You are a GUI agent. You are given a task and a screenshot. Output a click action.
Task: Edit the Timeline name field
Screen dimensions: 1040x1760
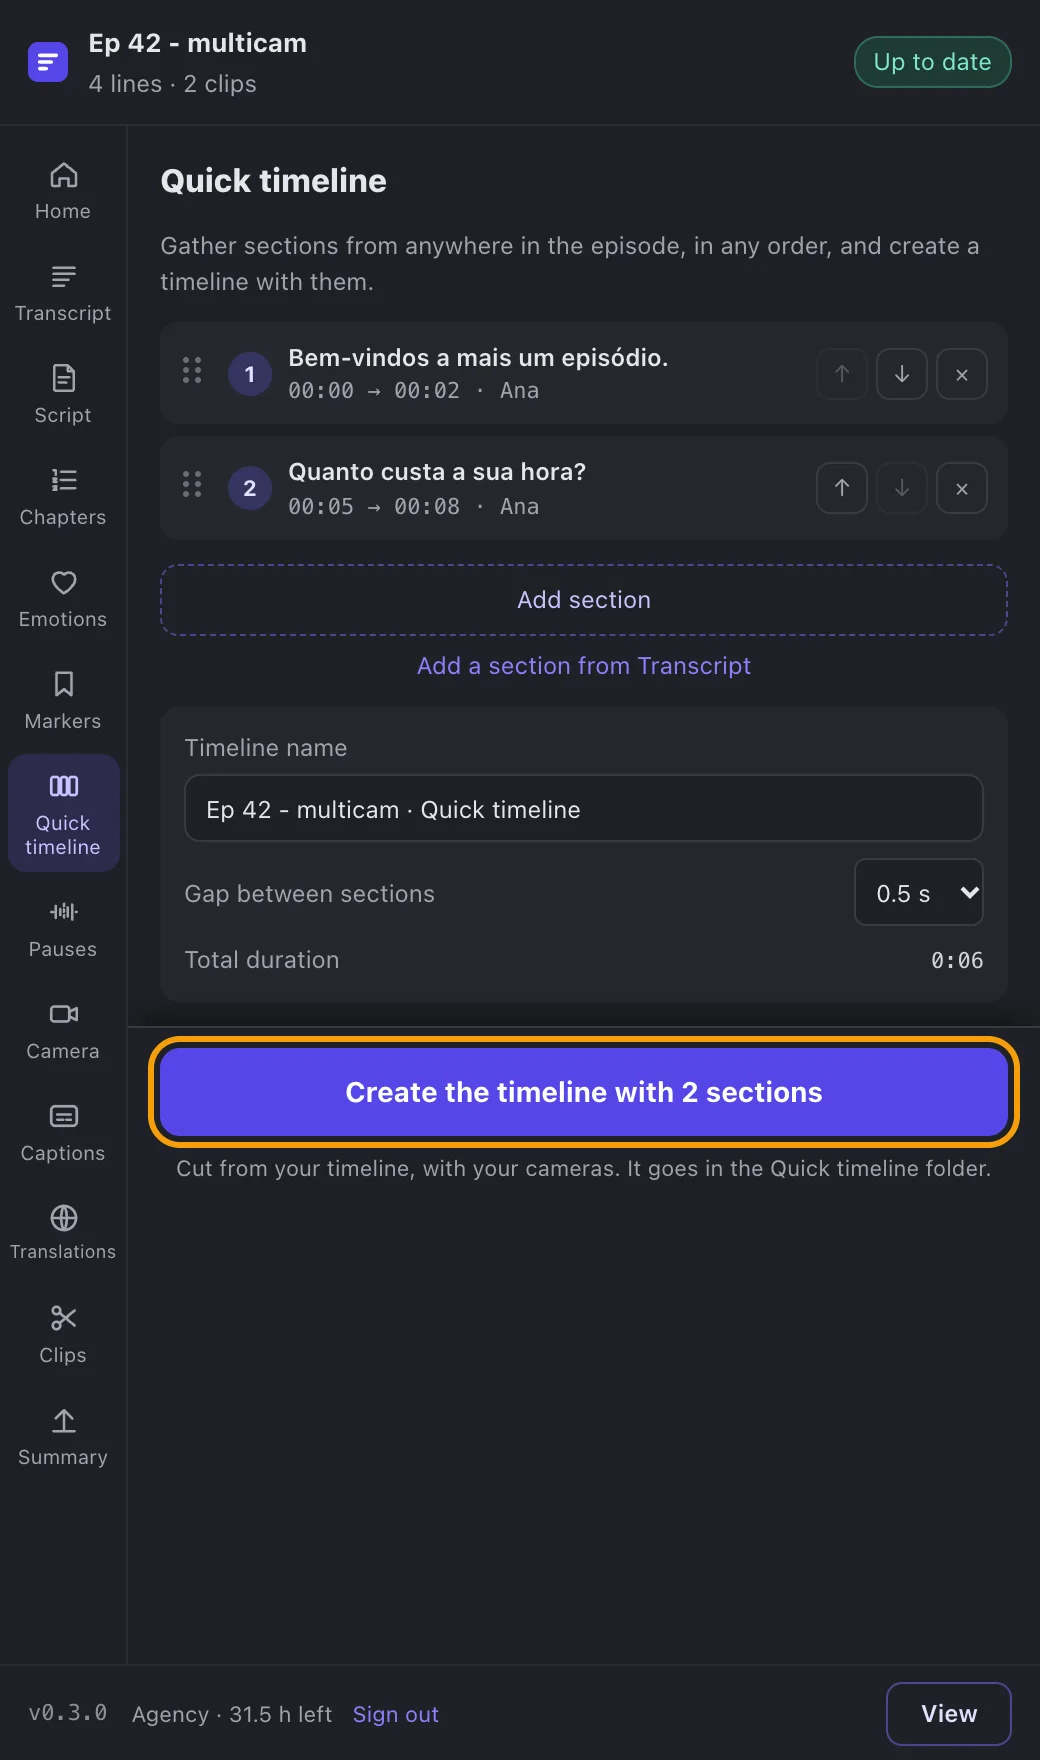(584, 808)
